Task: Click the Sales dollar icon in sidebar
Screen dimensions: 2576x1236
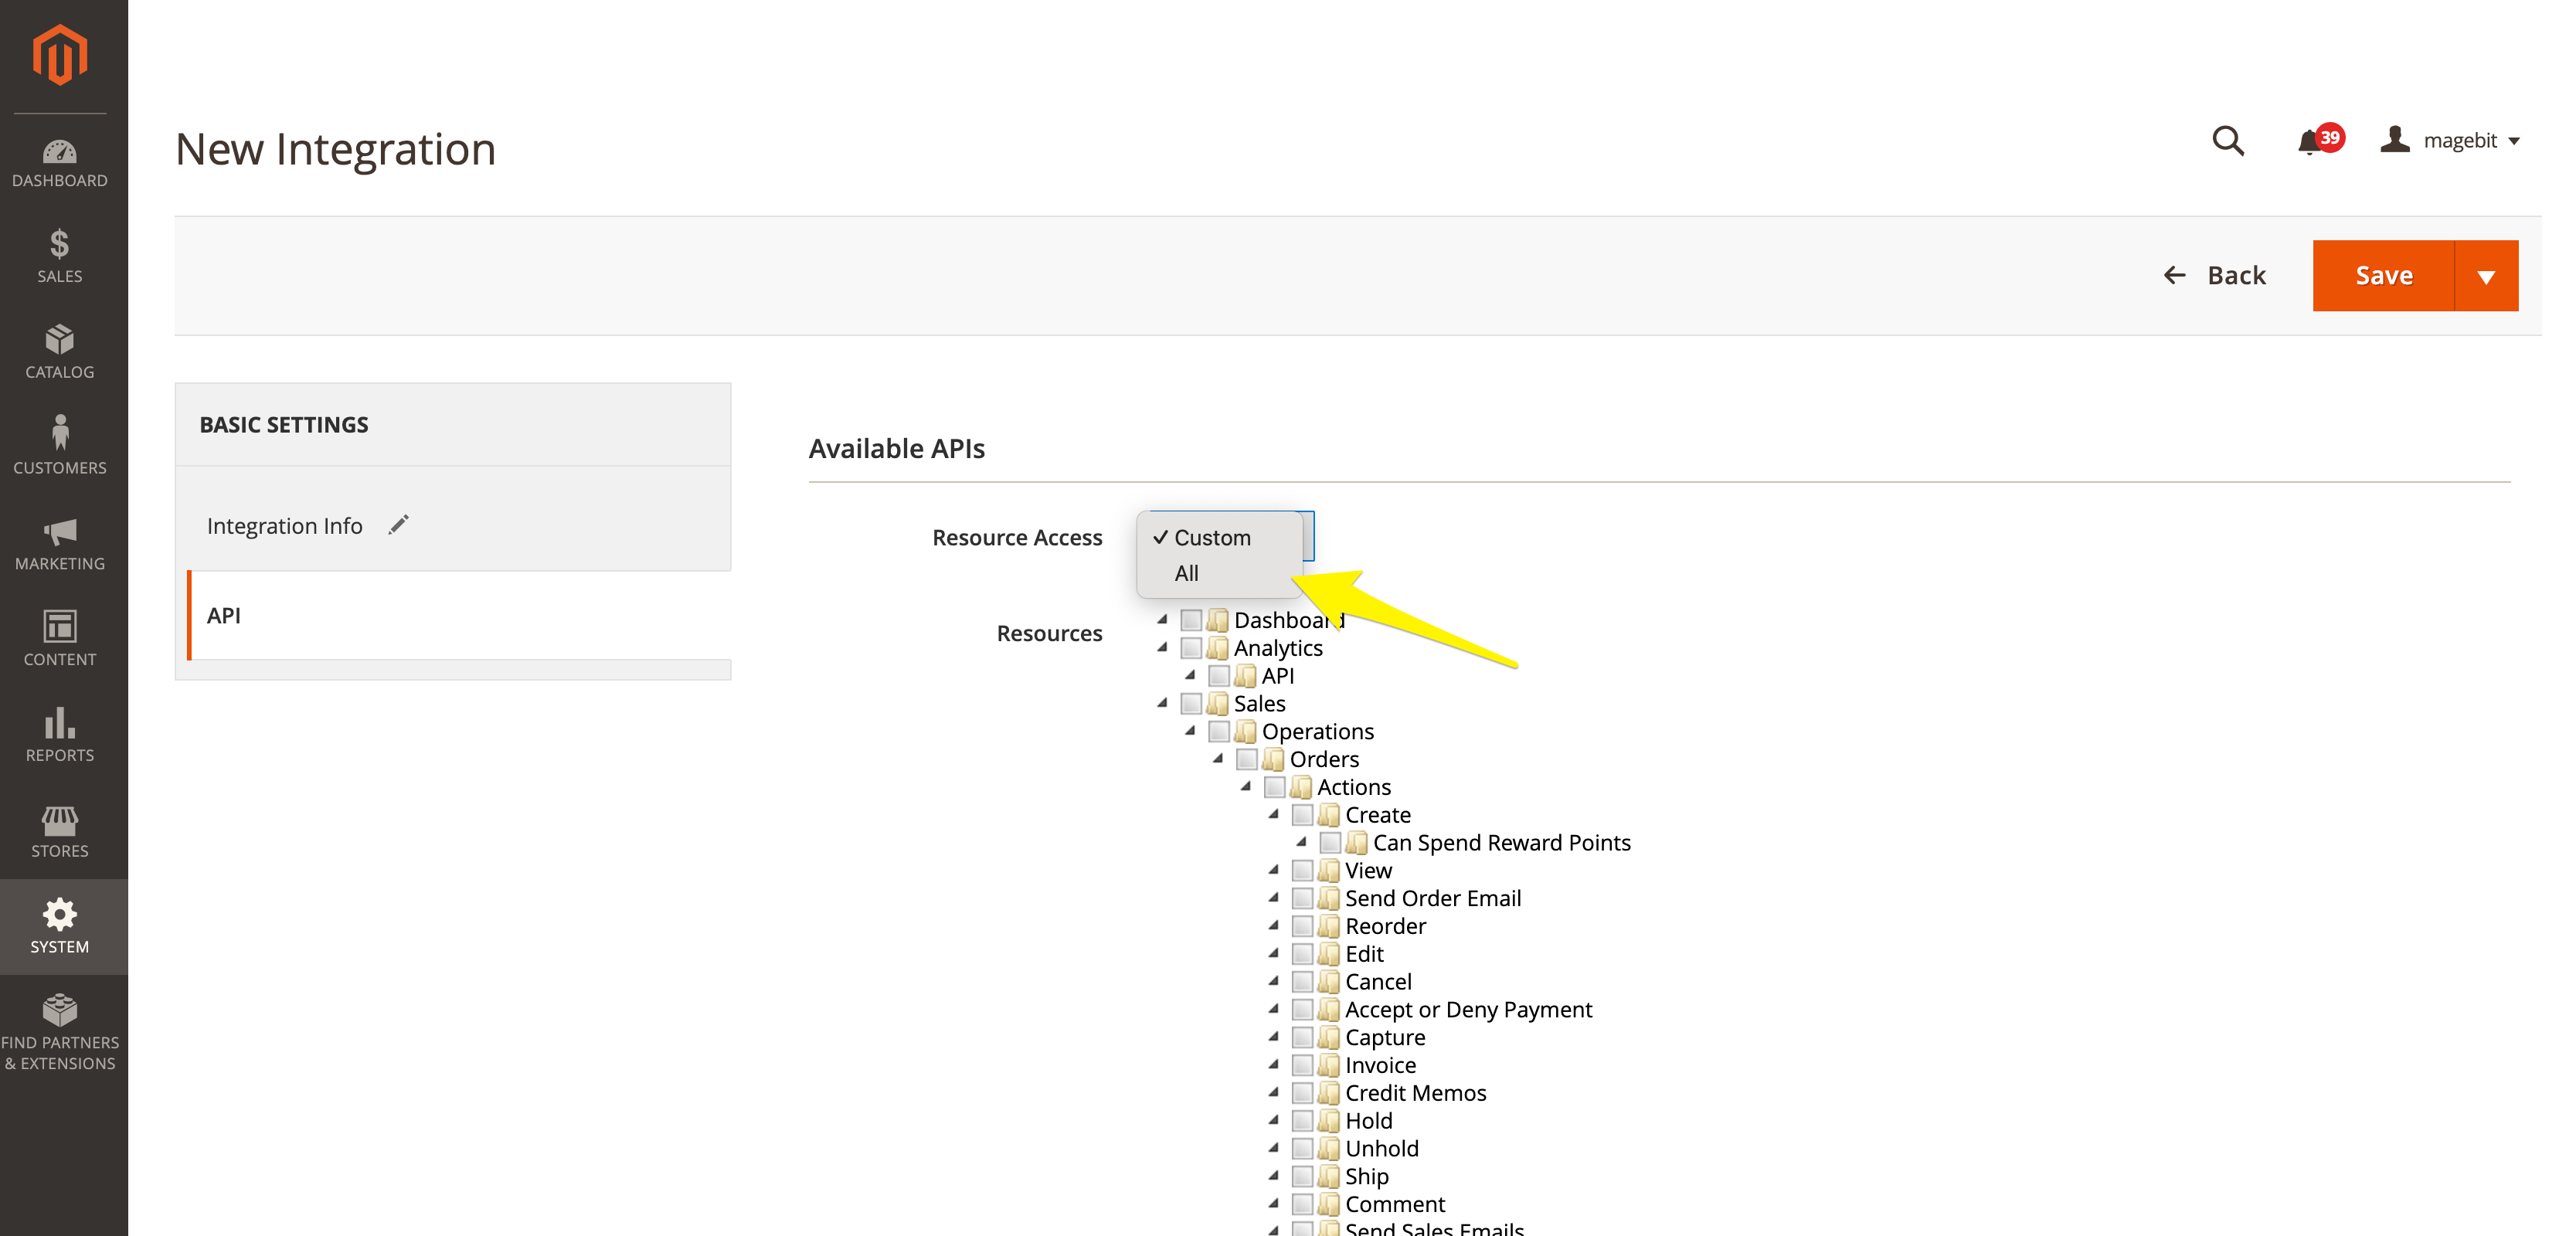Action: pyautogui.click(x=59, y=245)
